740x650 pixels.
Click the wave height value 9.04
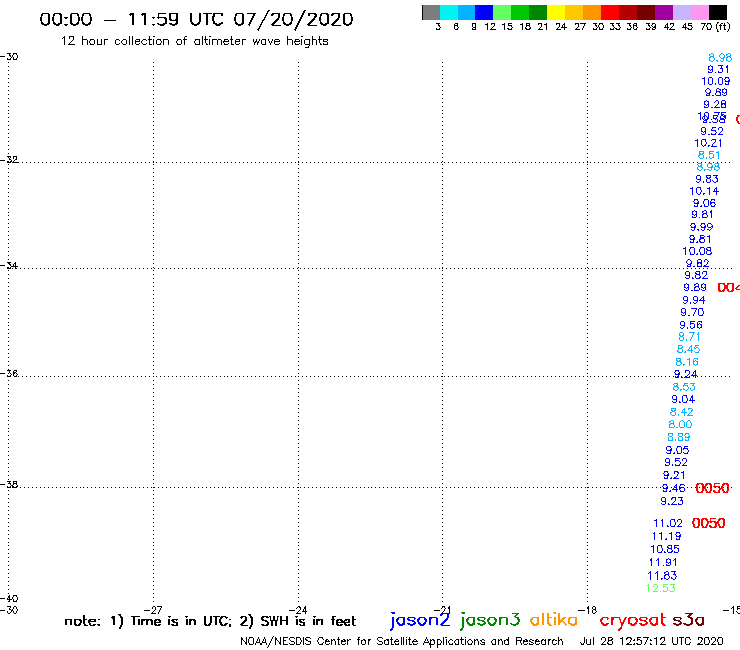(x=683, y=399)
